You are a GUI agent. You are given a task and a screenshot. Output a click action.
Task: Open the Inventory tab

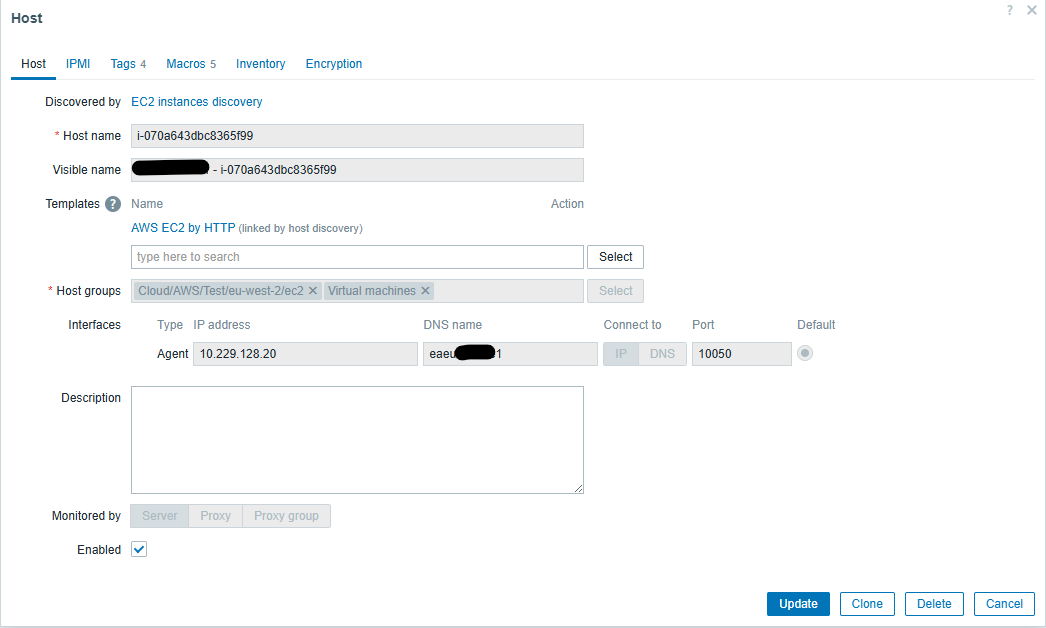coord(260,64)
